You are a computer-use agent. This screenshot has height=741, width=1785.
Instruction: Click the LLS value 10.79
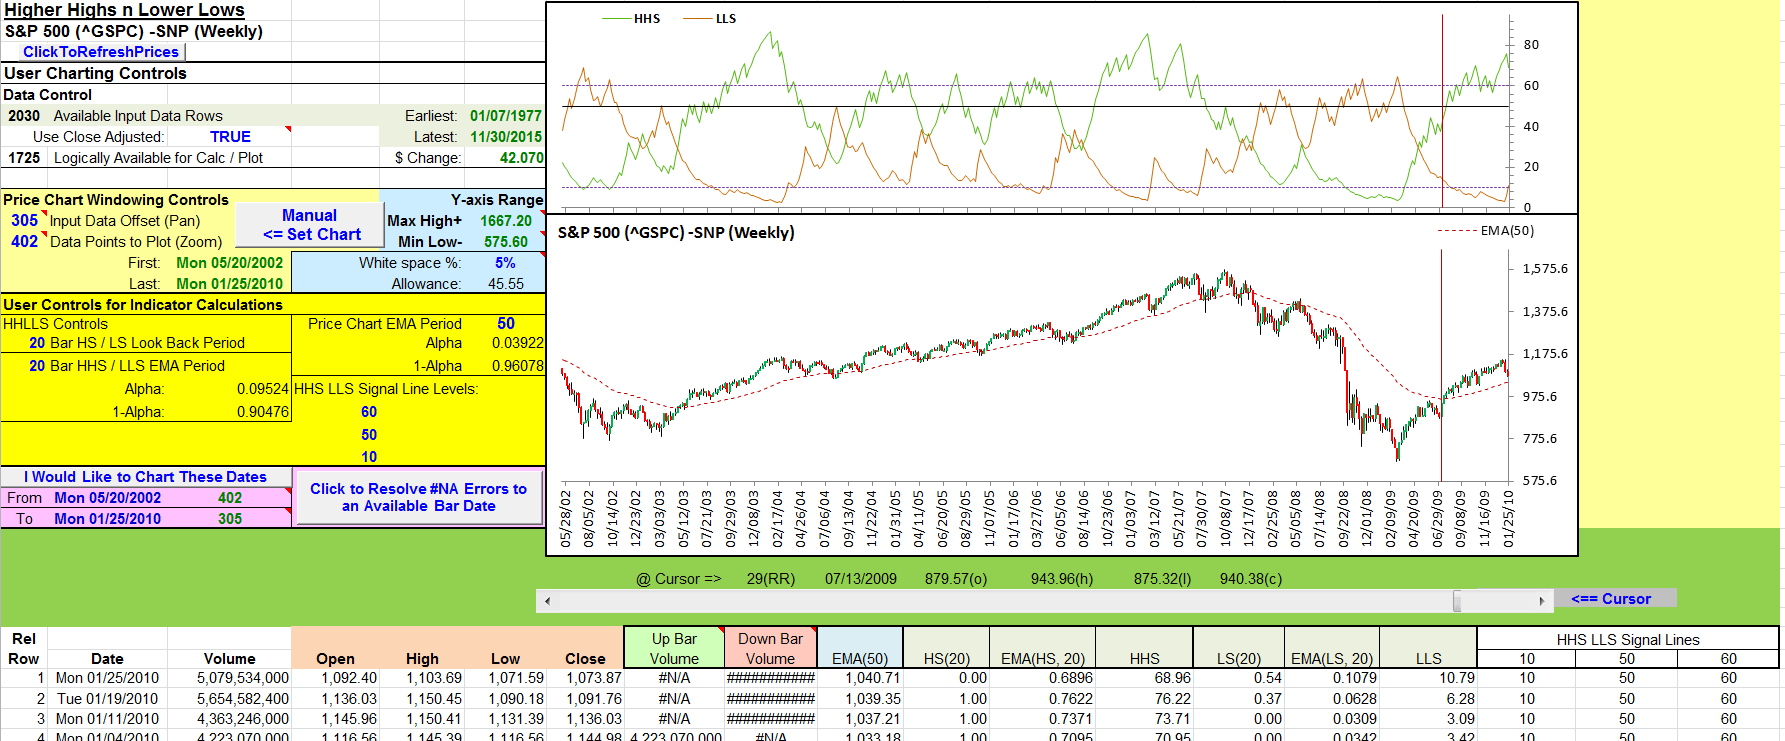[1456, 678]
